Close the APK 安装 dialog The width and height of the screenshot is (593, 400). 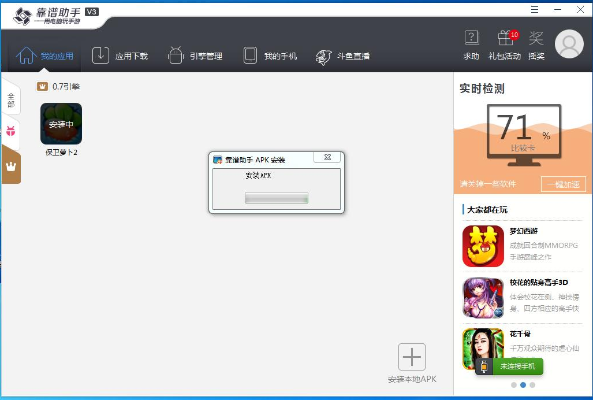328,157
